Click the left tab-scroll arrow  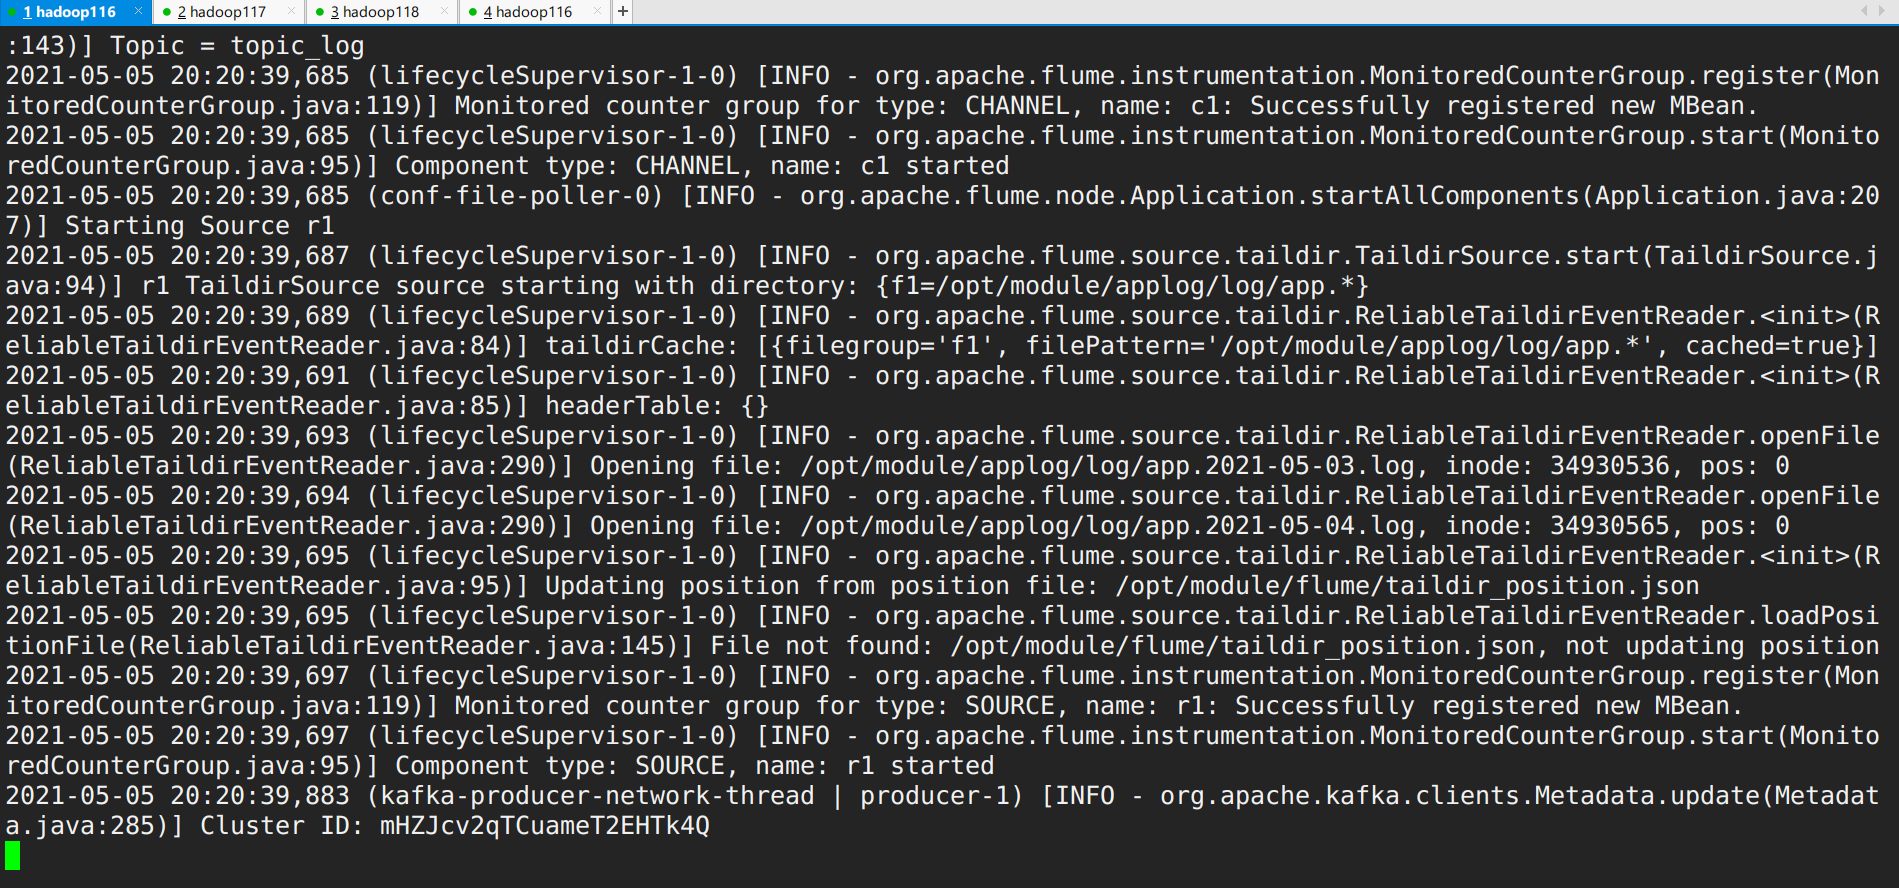(x=1864, y=11)
